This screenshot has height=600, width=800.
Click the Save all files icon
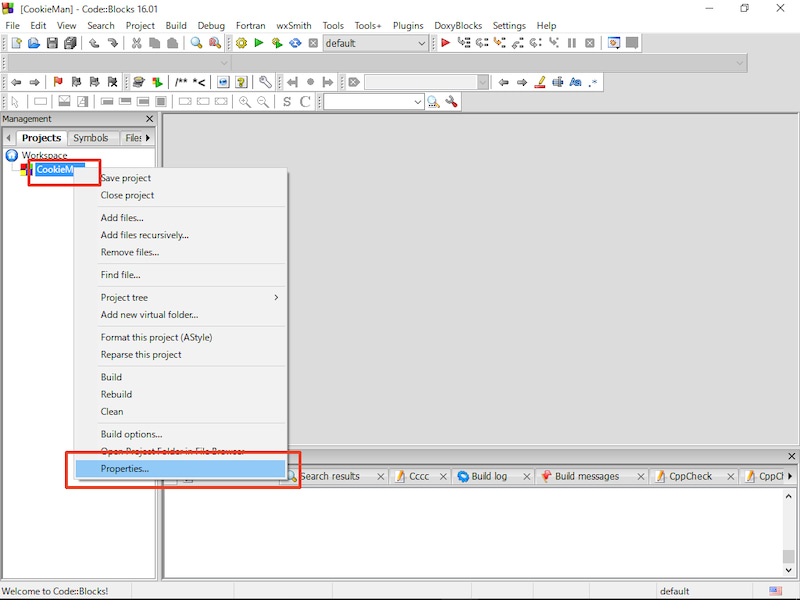pos(70,43)
